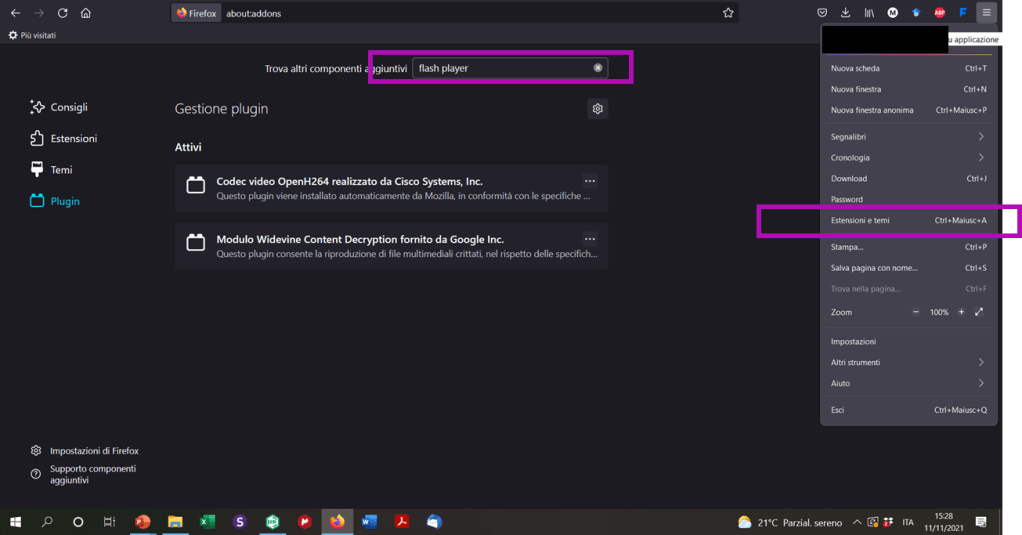Expand Altri strumenti submenu
The height and width of the screenshot is (535, 1022).
(908, 362)
